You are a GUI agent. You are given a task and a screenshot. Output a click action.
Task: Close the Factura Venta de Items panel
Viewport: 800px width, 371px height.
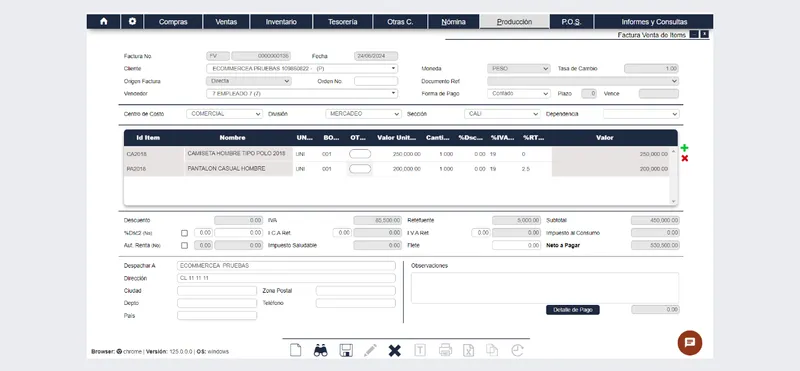705,34
